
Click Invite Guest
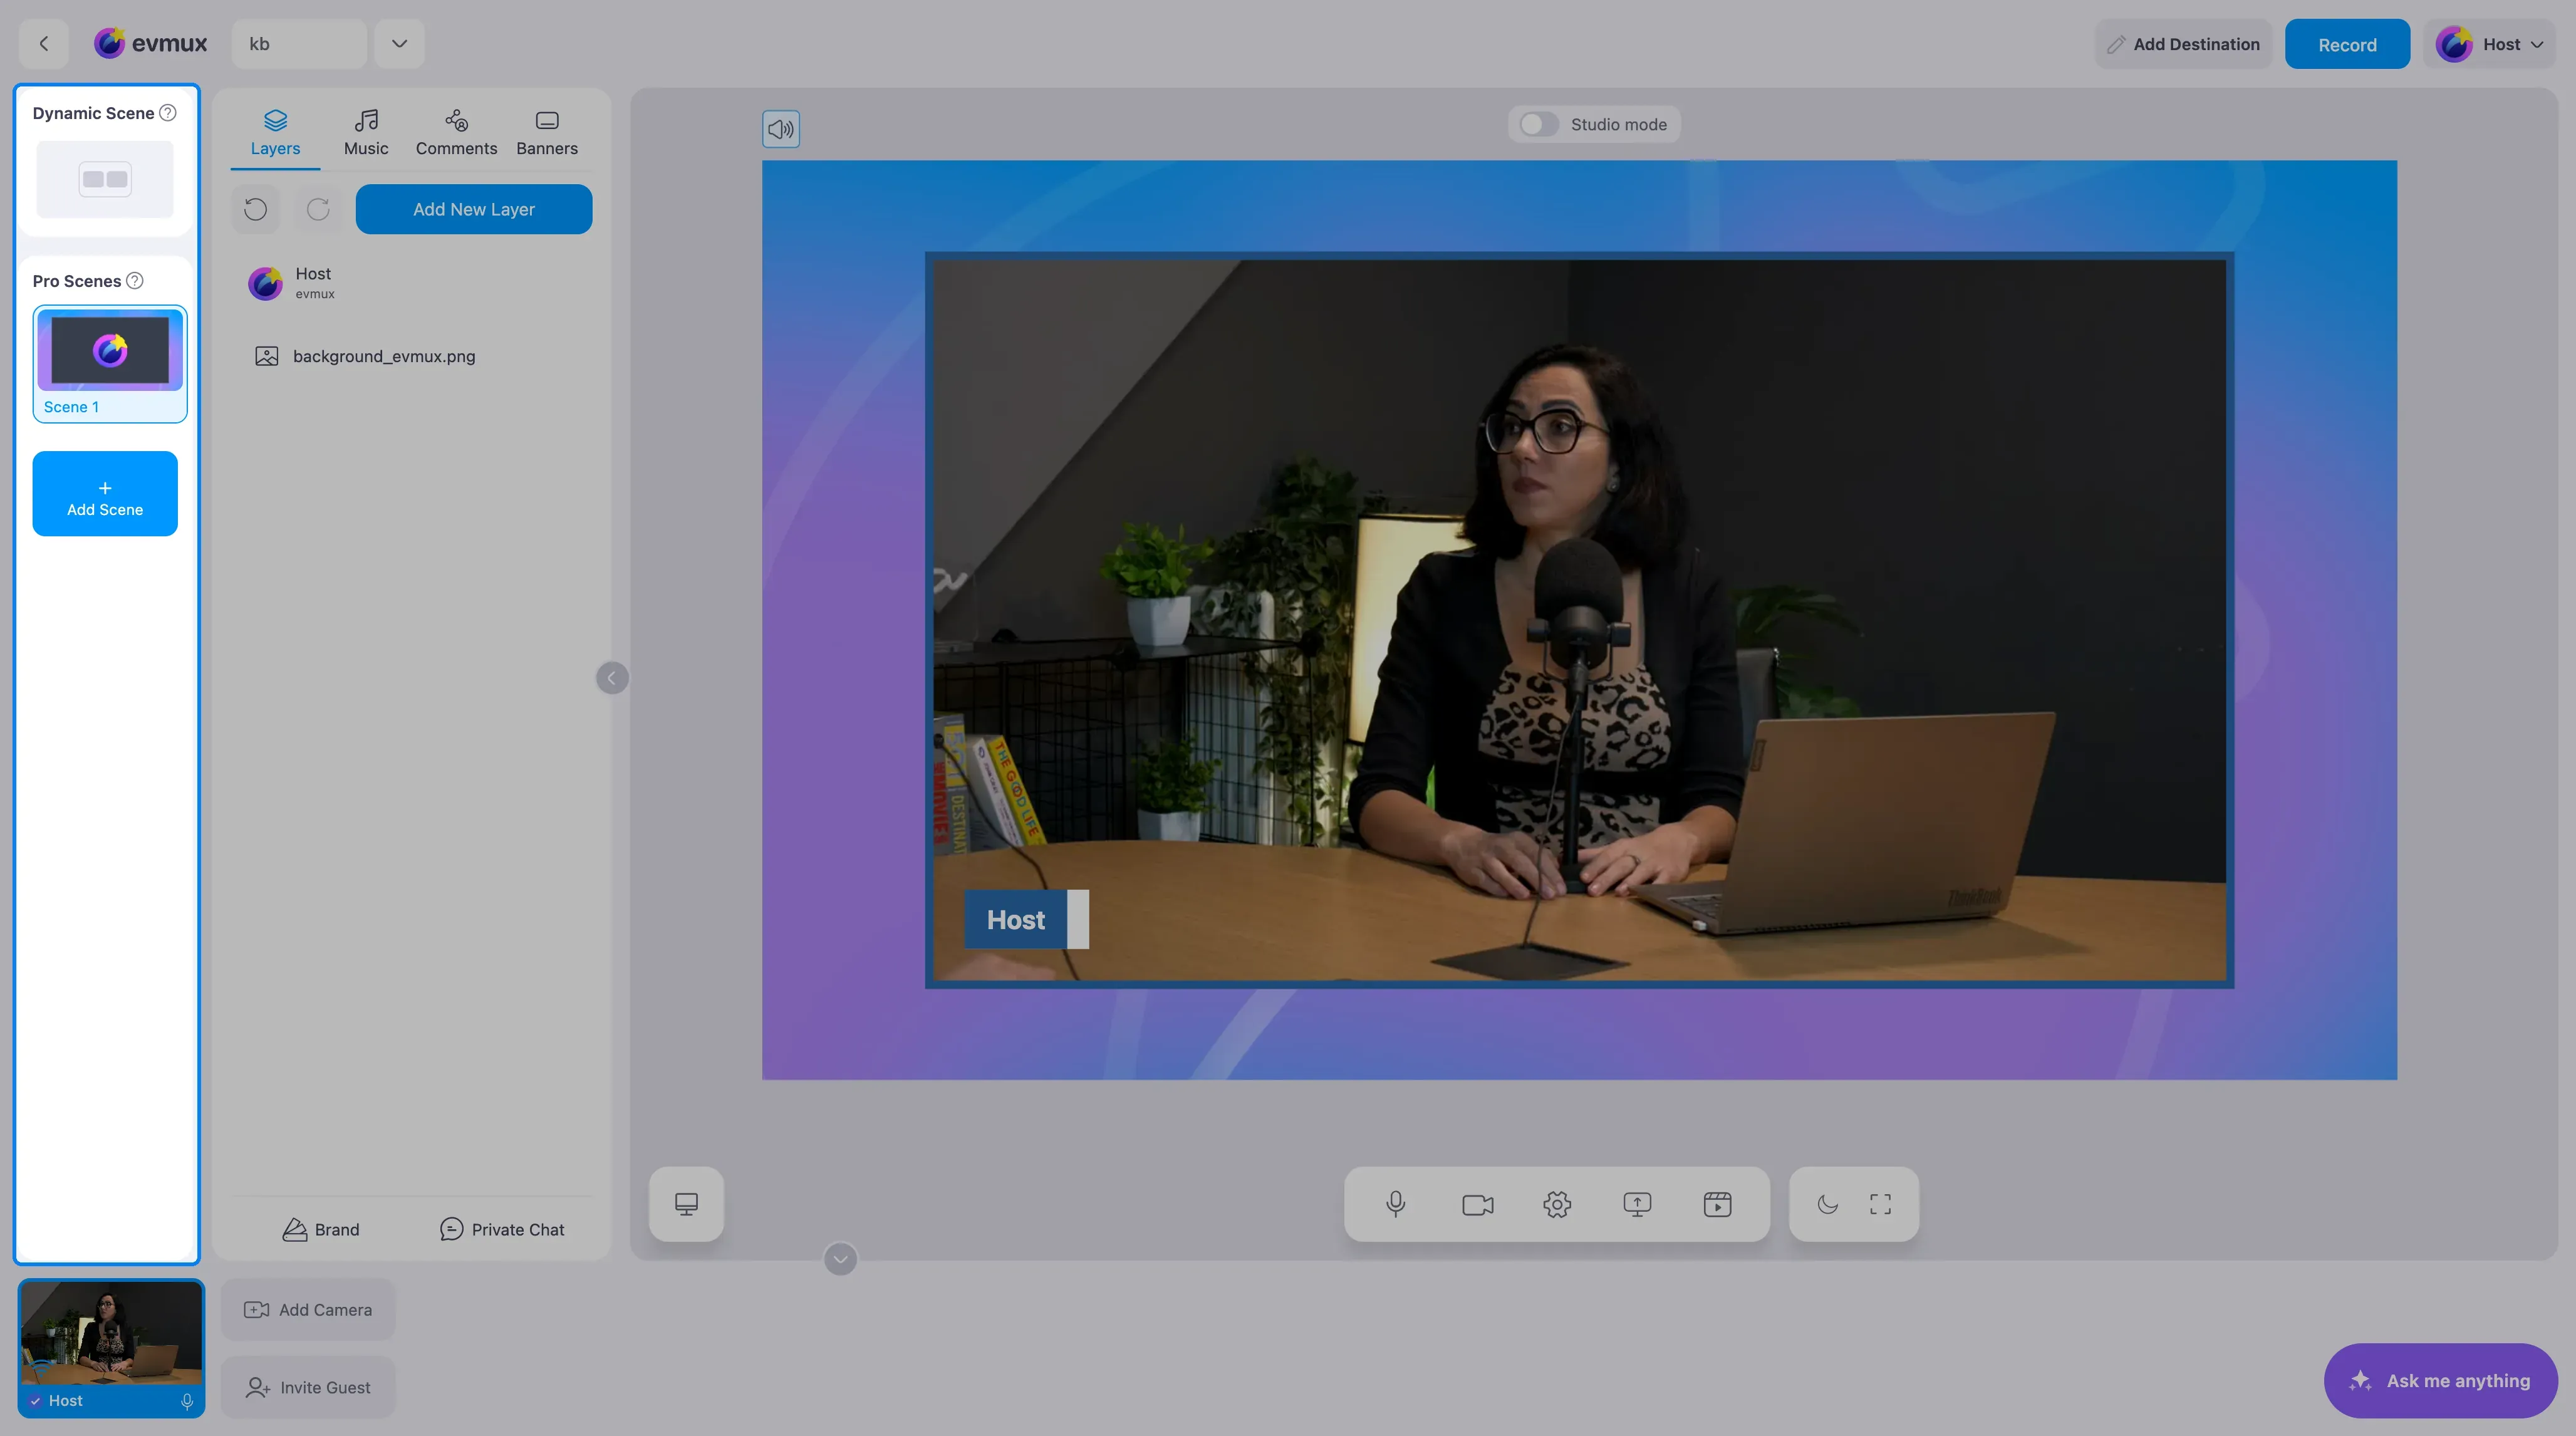click(308, 1388)
